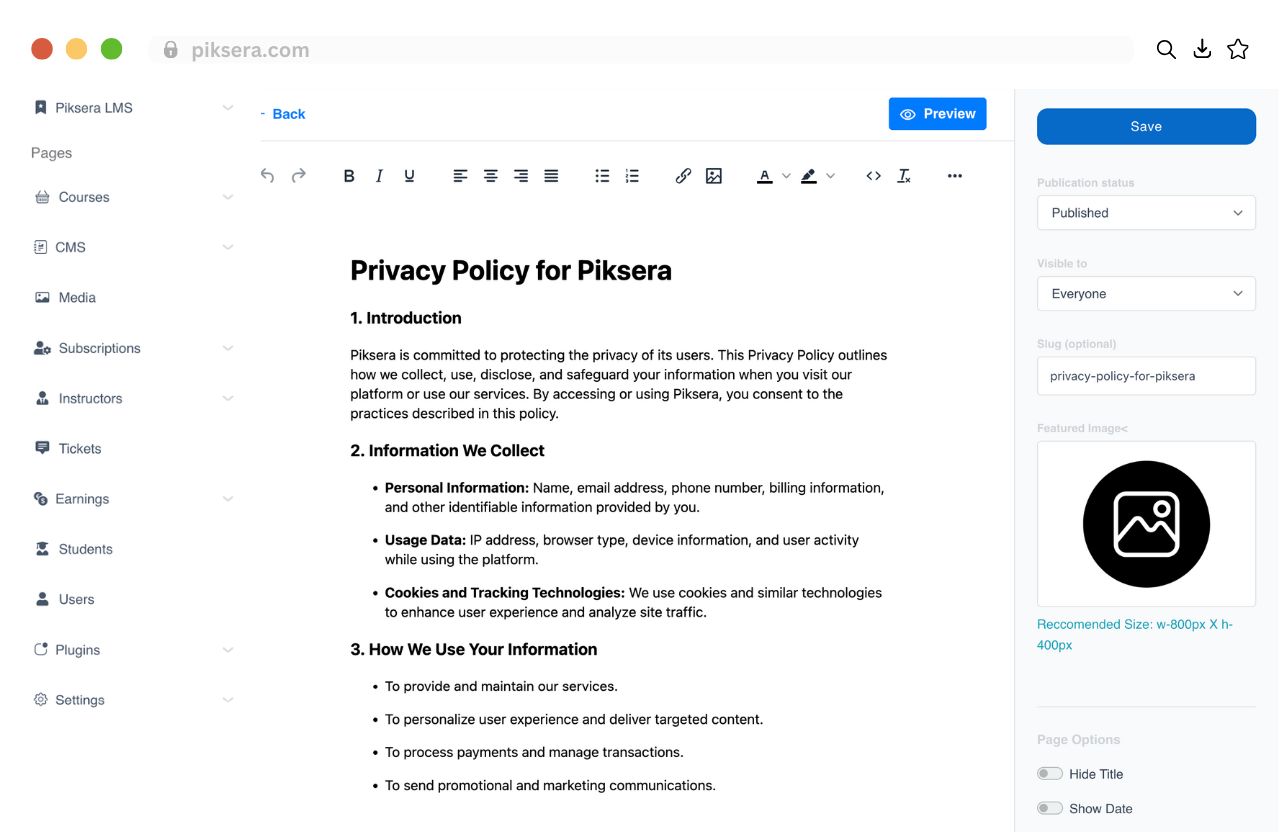Center-align the text using the toolbar
1280x832 pixels.
tap(491, 176)
